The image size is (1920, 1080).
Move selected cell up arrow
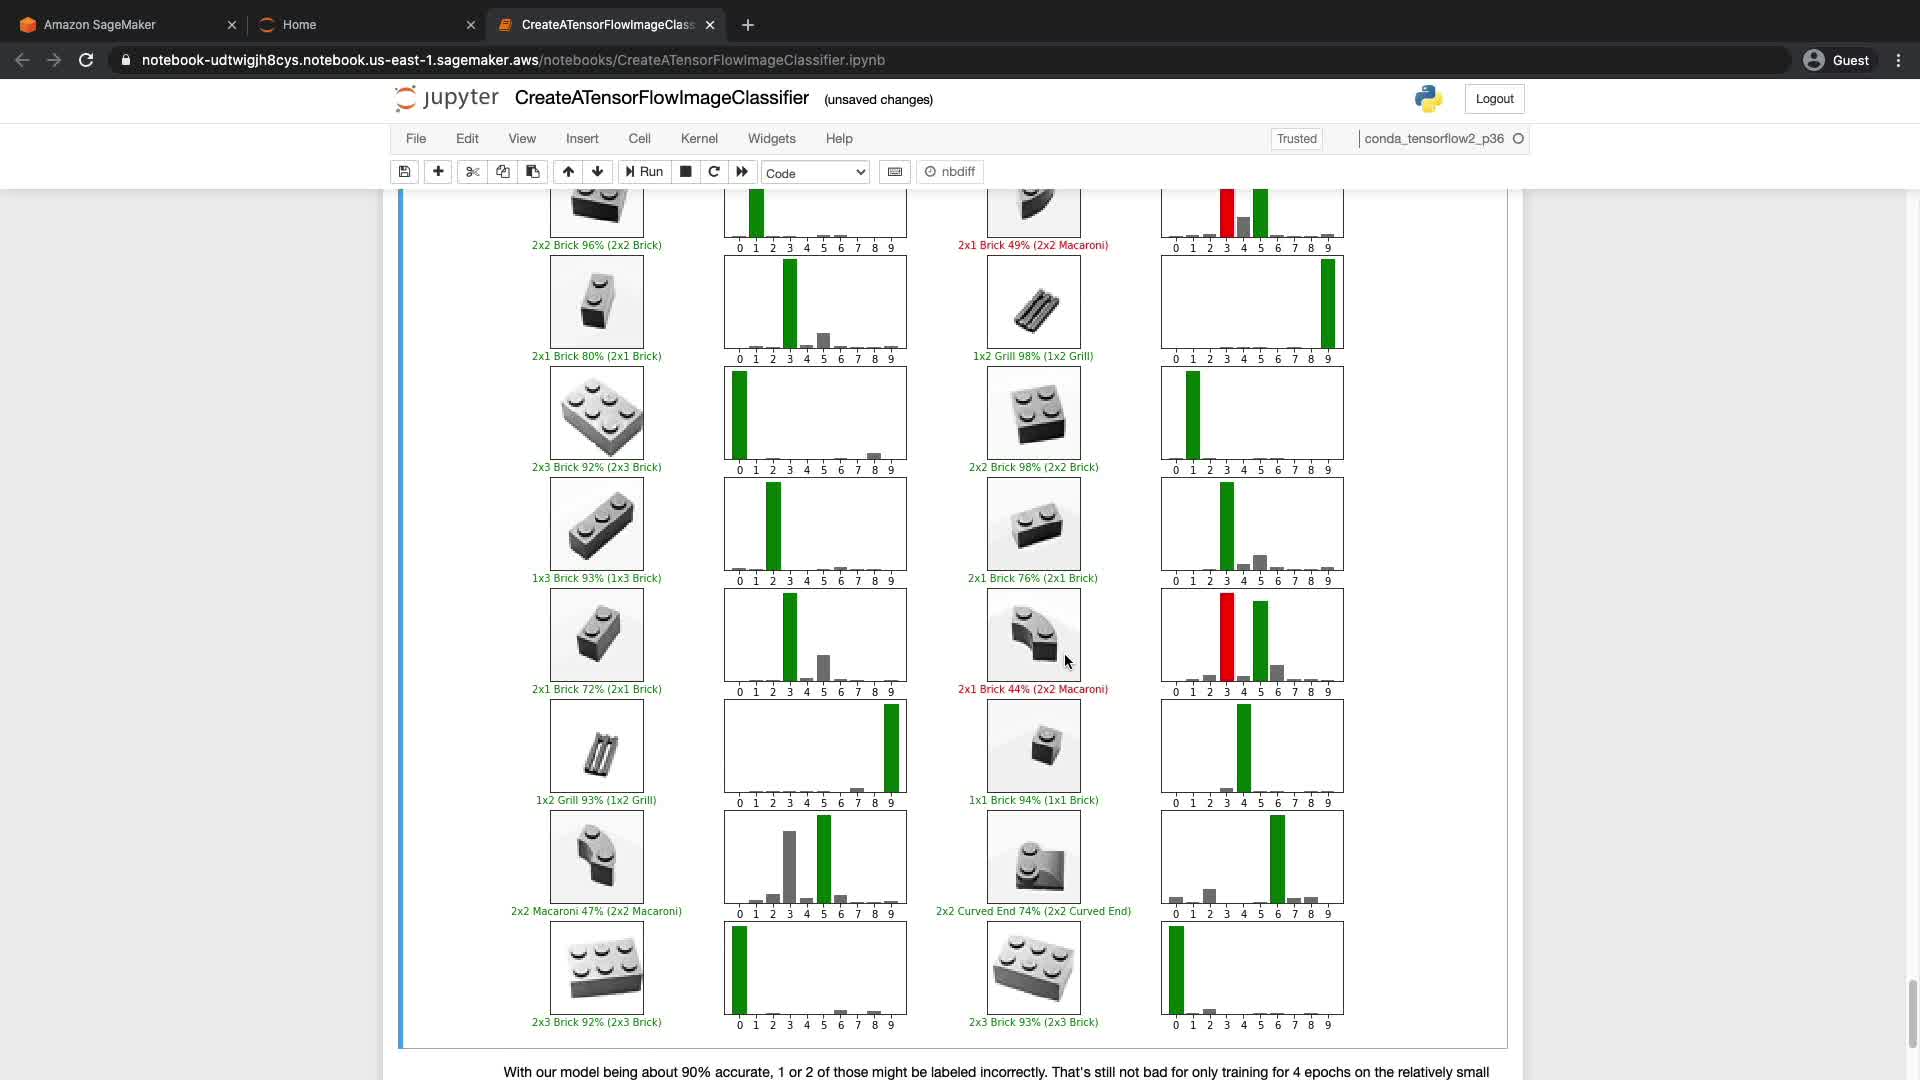click(x=568, y=172)
